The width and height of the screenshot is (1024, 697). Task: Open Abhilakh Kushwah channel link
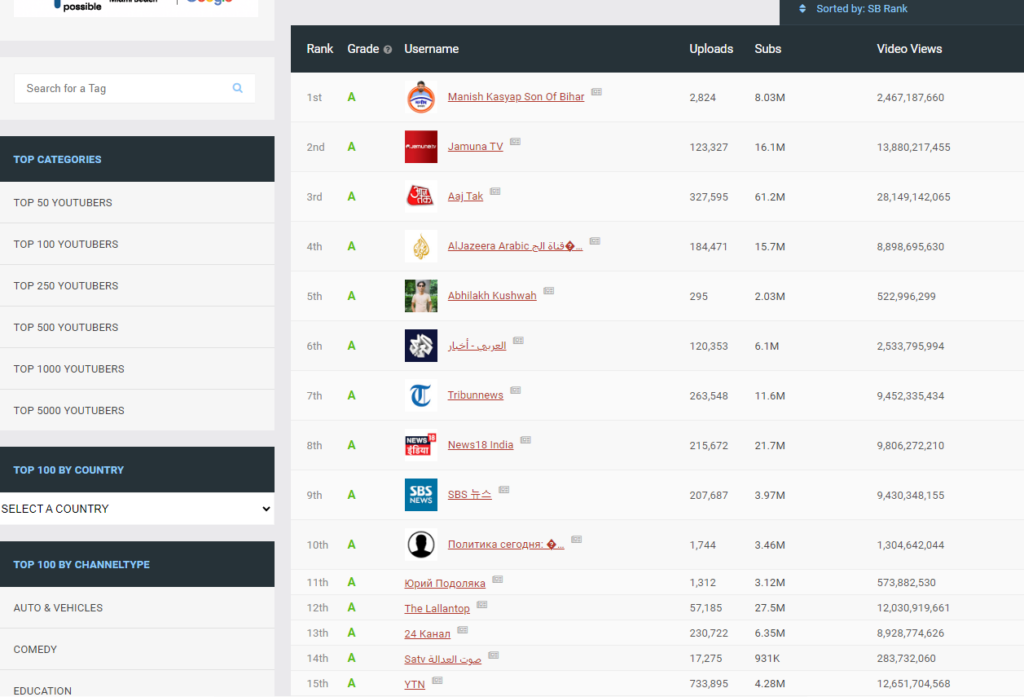coord(492,295)
